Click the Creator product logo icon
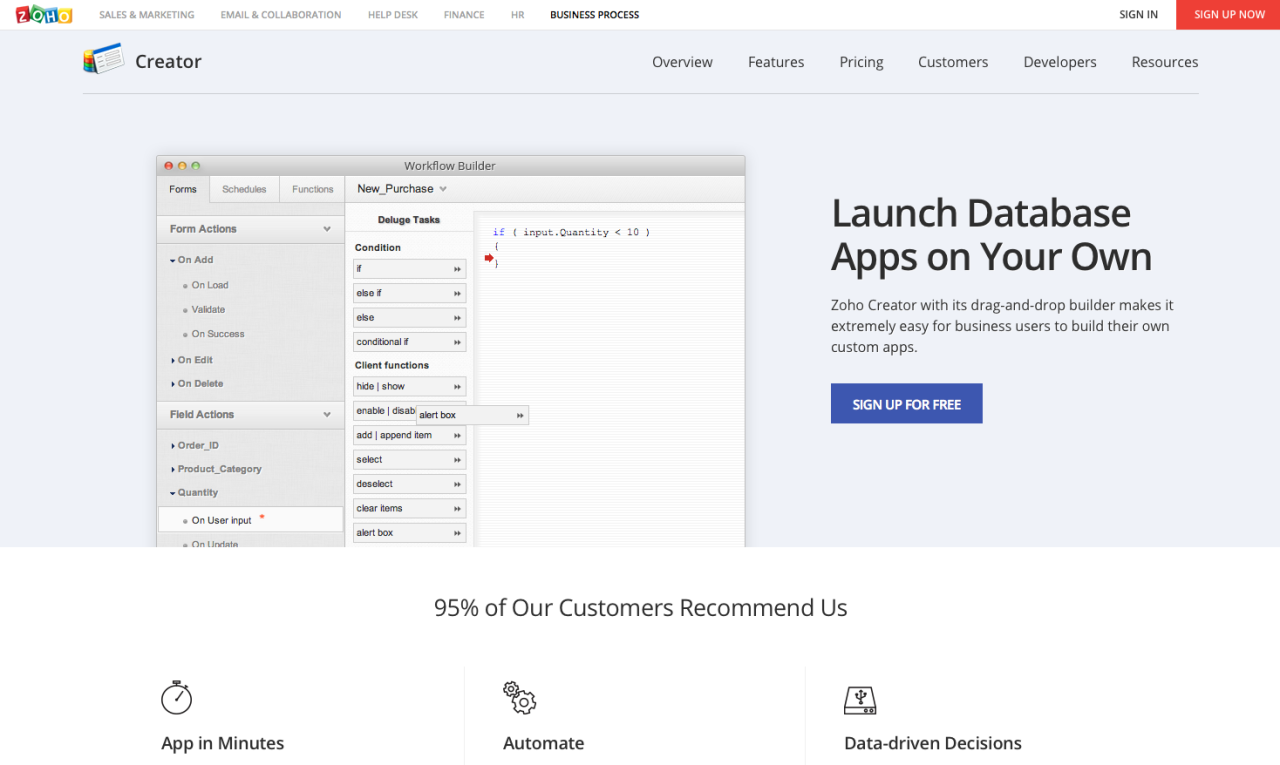This screenshot has width=1280, height=765. 103,59
